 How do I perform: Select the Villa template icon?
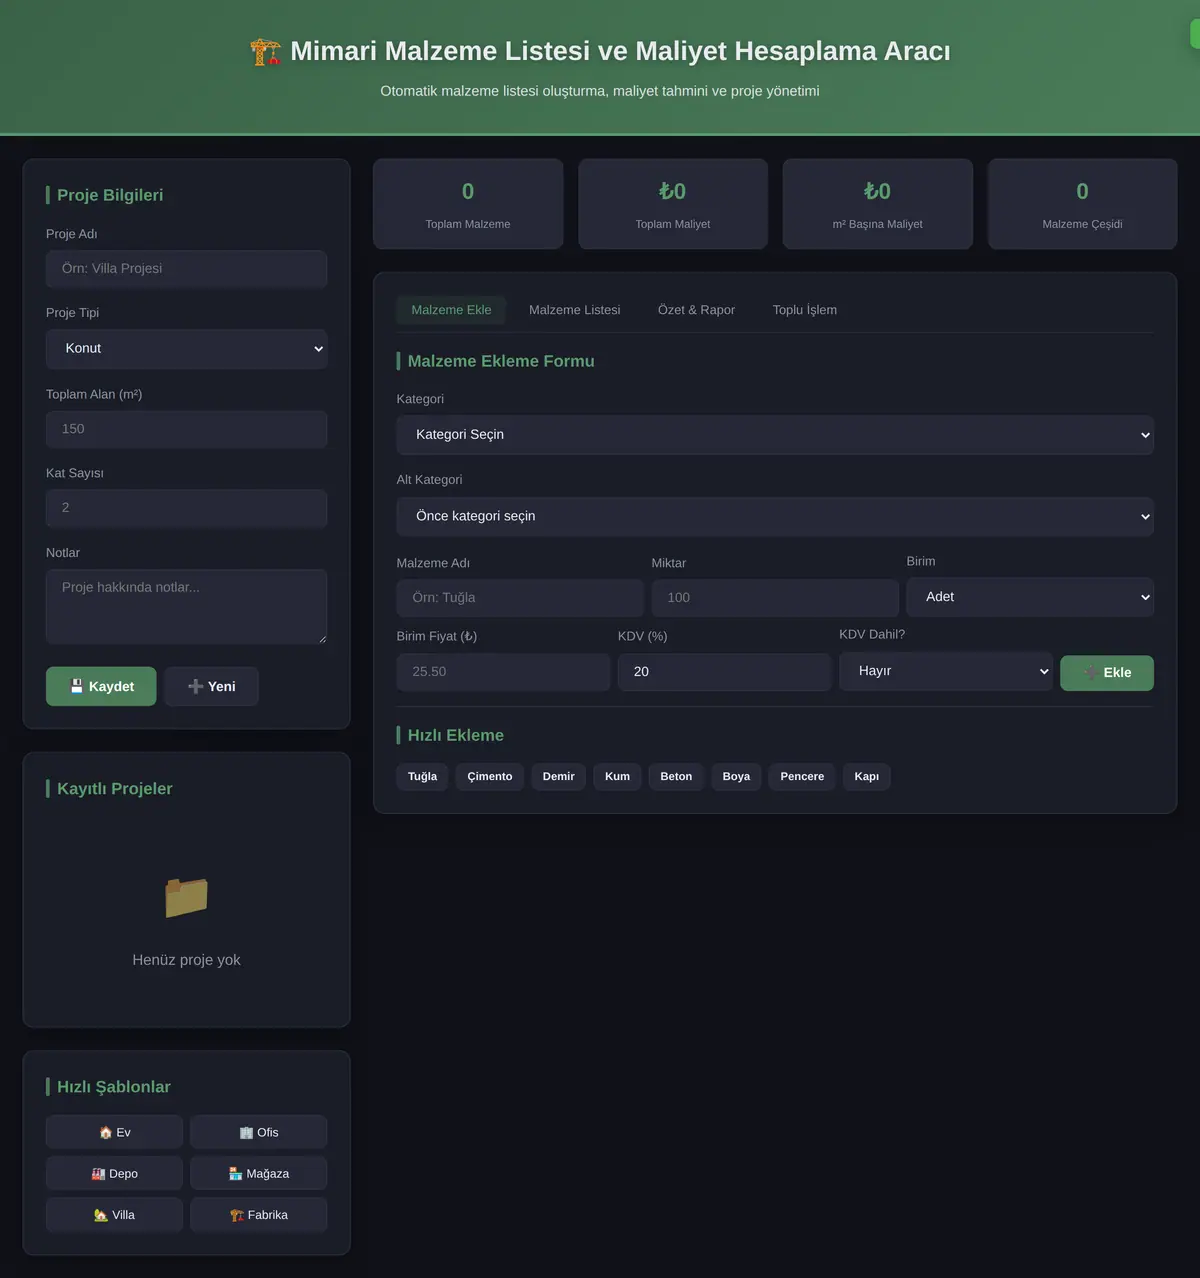(x=101, y=1215)
